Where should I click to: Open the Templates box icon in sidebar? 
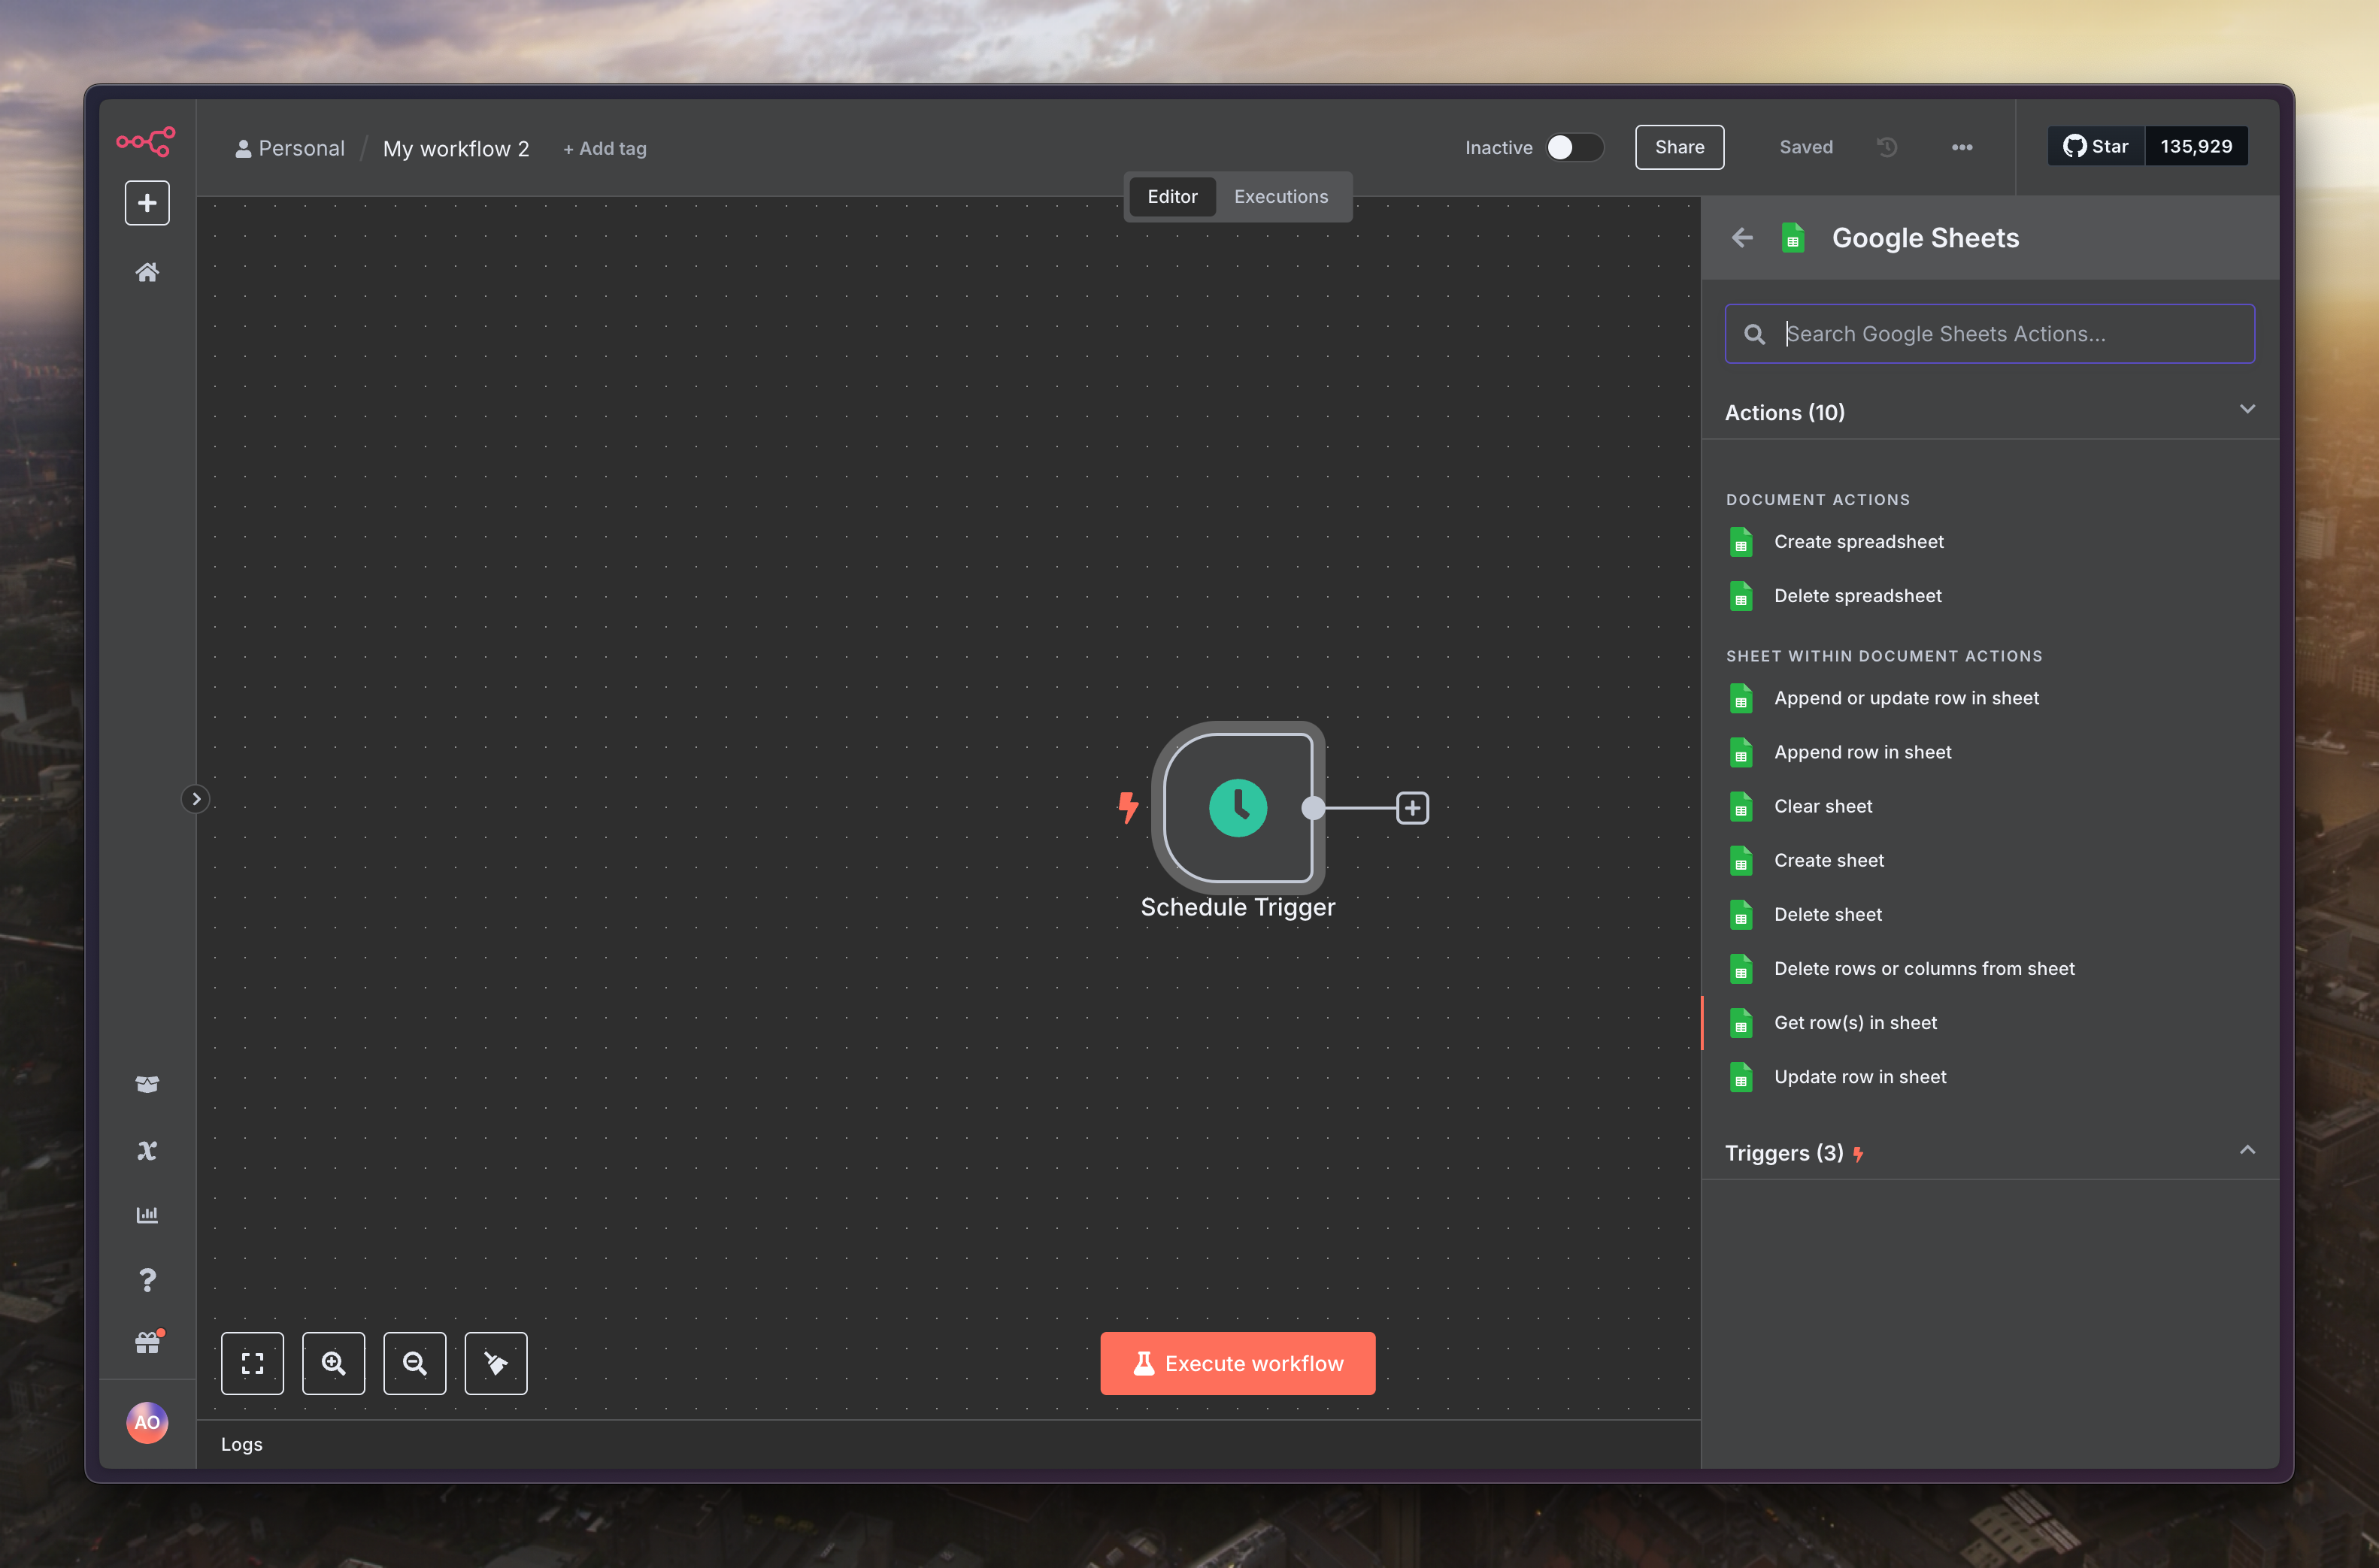pos(147,1084)
